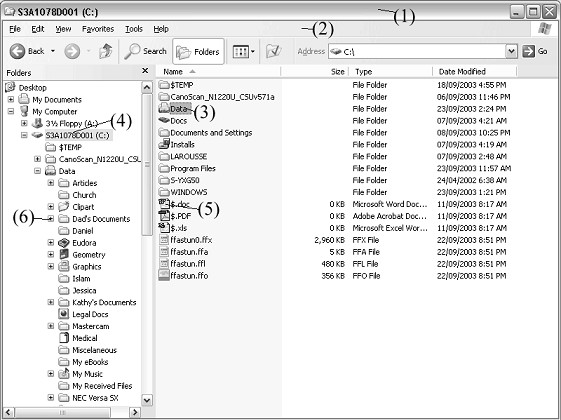Click the Back navigation arrow icon

pyautogui.click(x=17, y=52)
